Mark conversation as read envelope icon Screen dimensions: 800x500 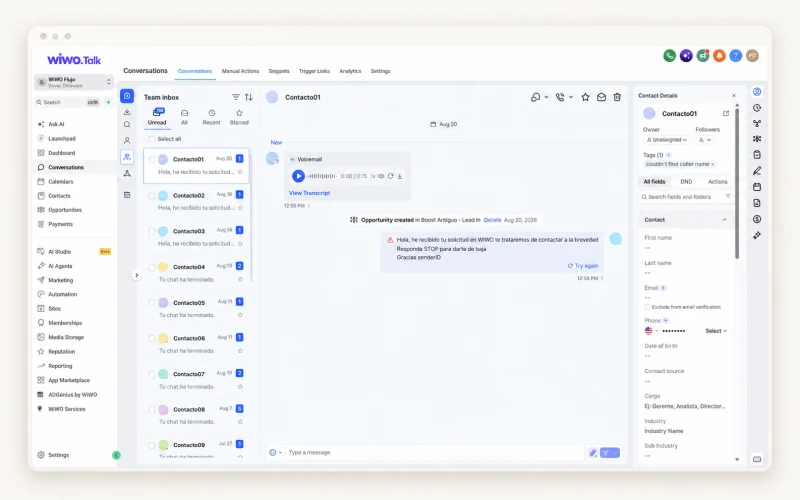click(602, 97)
